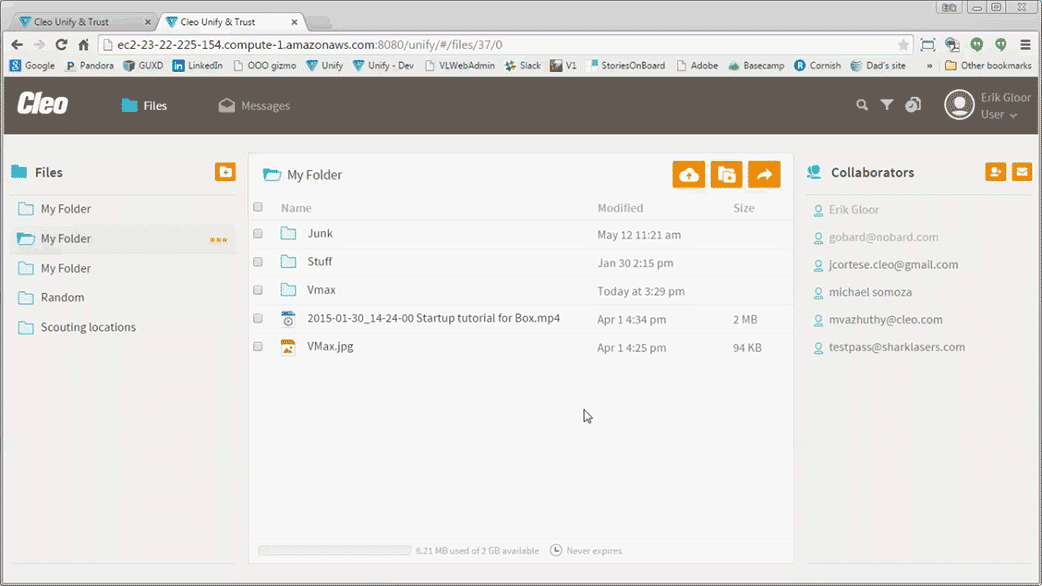Open the Vmax folder name link
Image resolution: width=1042 pixels, height=586 pixels.
[321, 290]
